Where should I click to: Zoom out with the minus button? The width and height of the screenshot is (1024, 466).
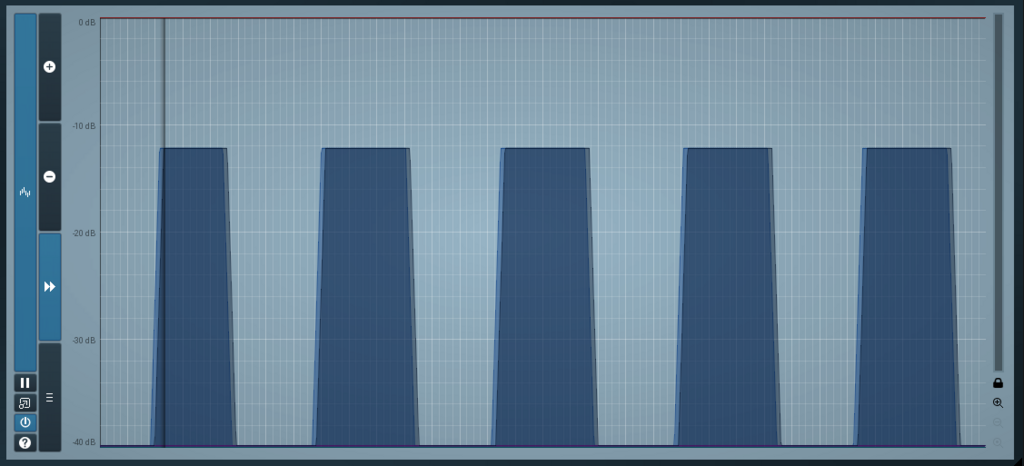[50, 176]
